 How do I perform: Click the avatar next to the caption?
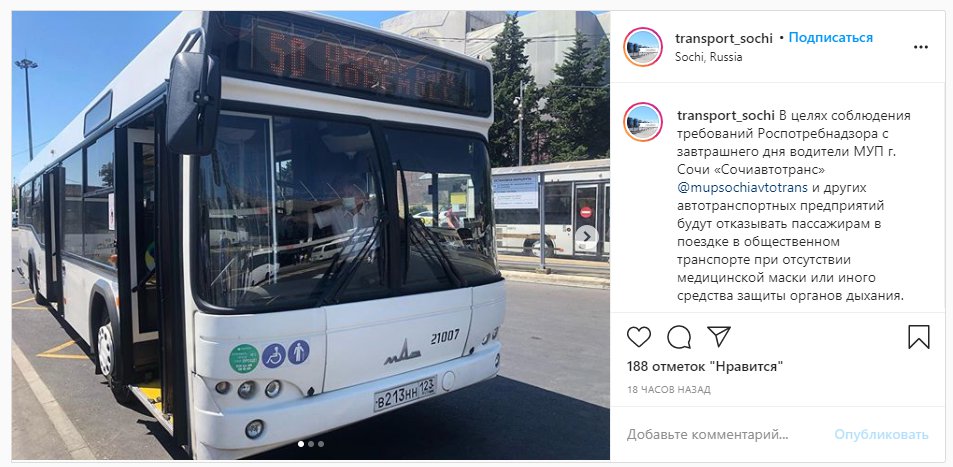click(642, 122)
